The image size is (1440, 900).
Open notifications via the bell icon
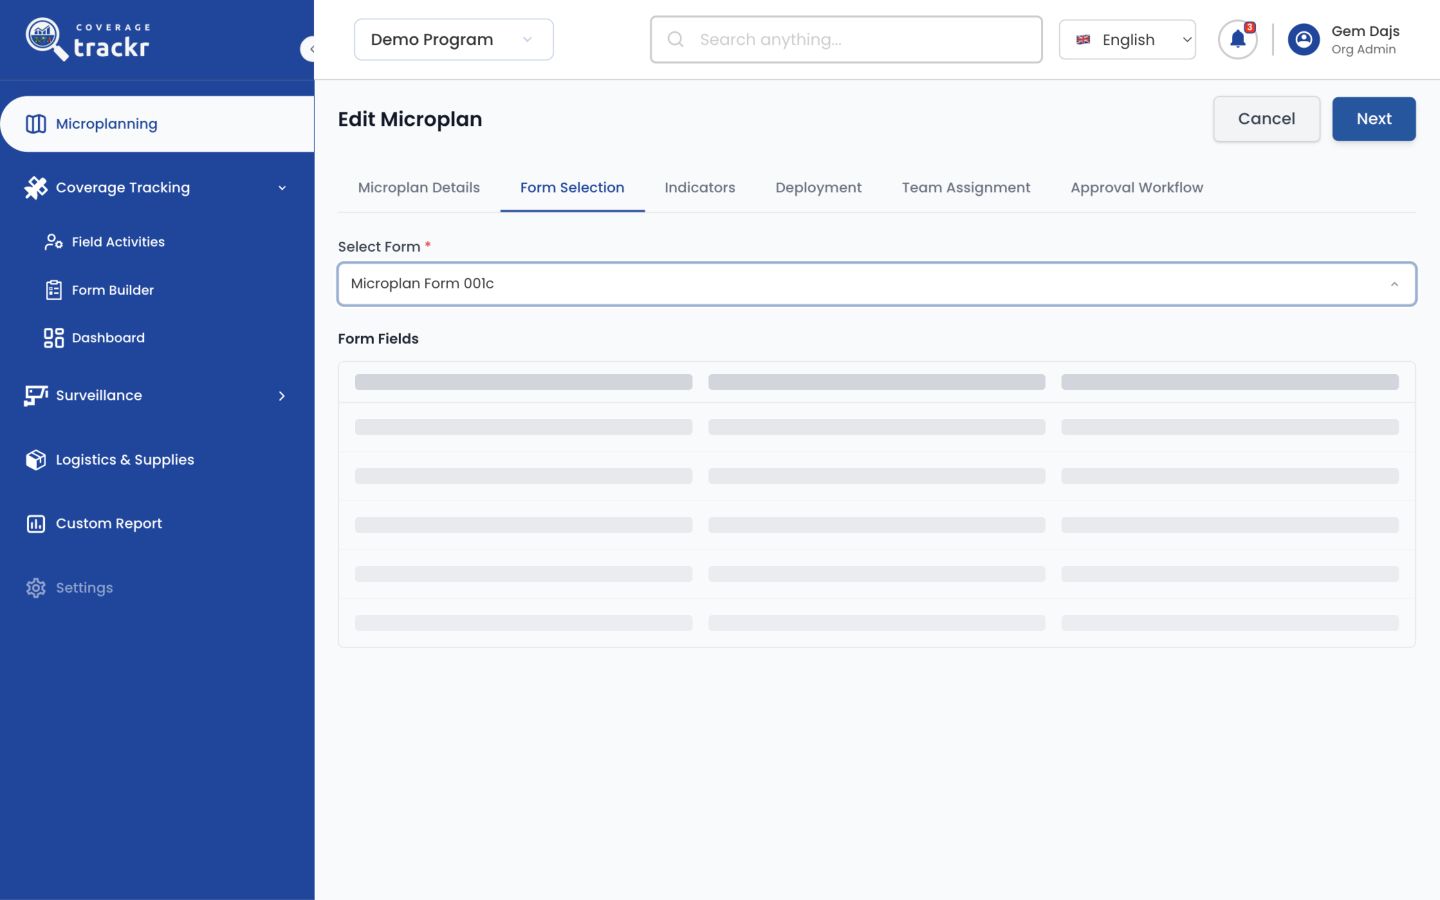tap(1238, 40)
